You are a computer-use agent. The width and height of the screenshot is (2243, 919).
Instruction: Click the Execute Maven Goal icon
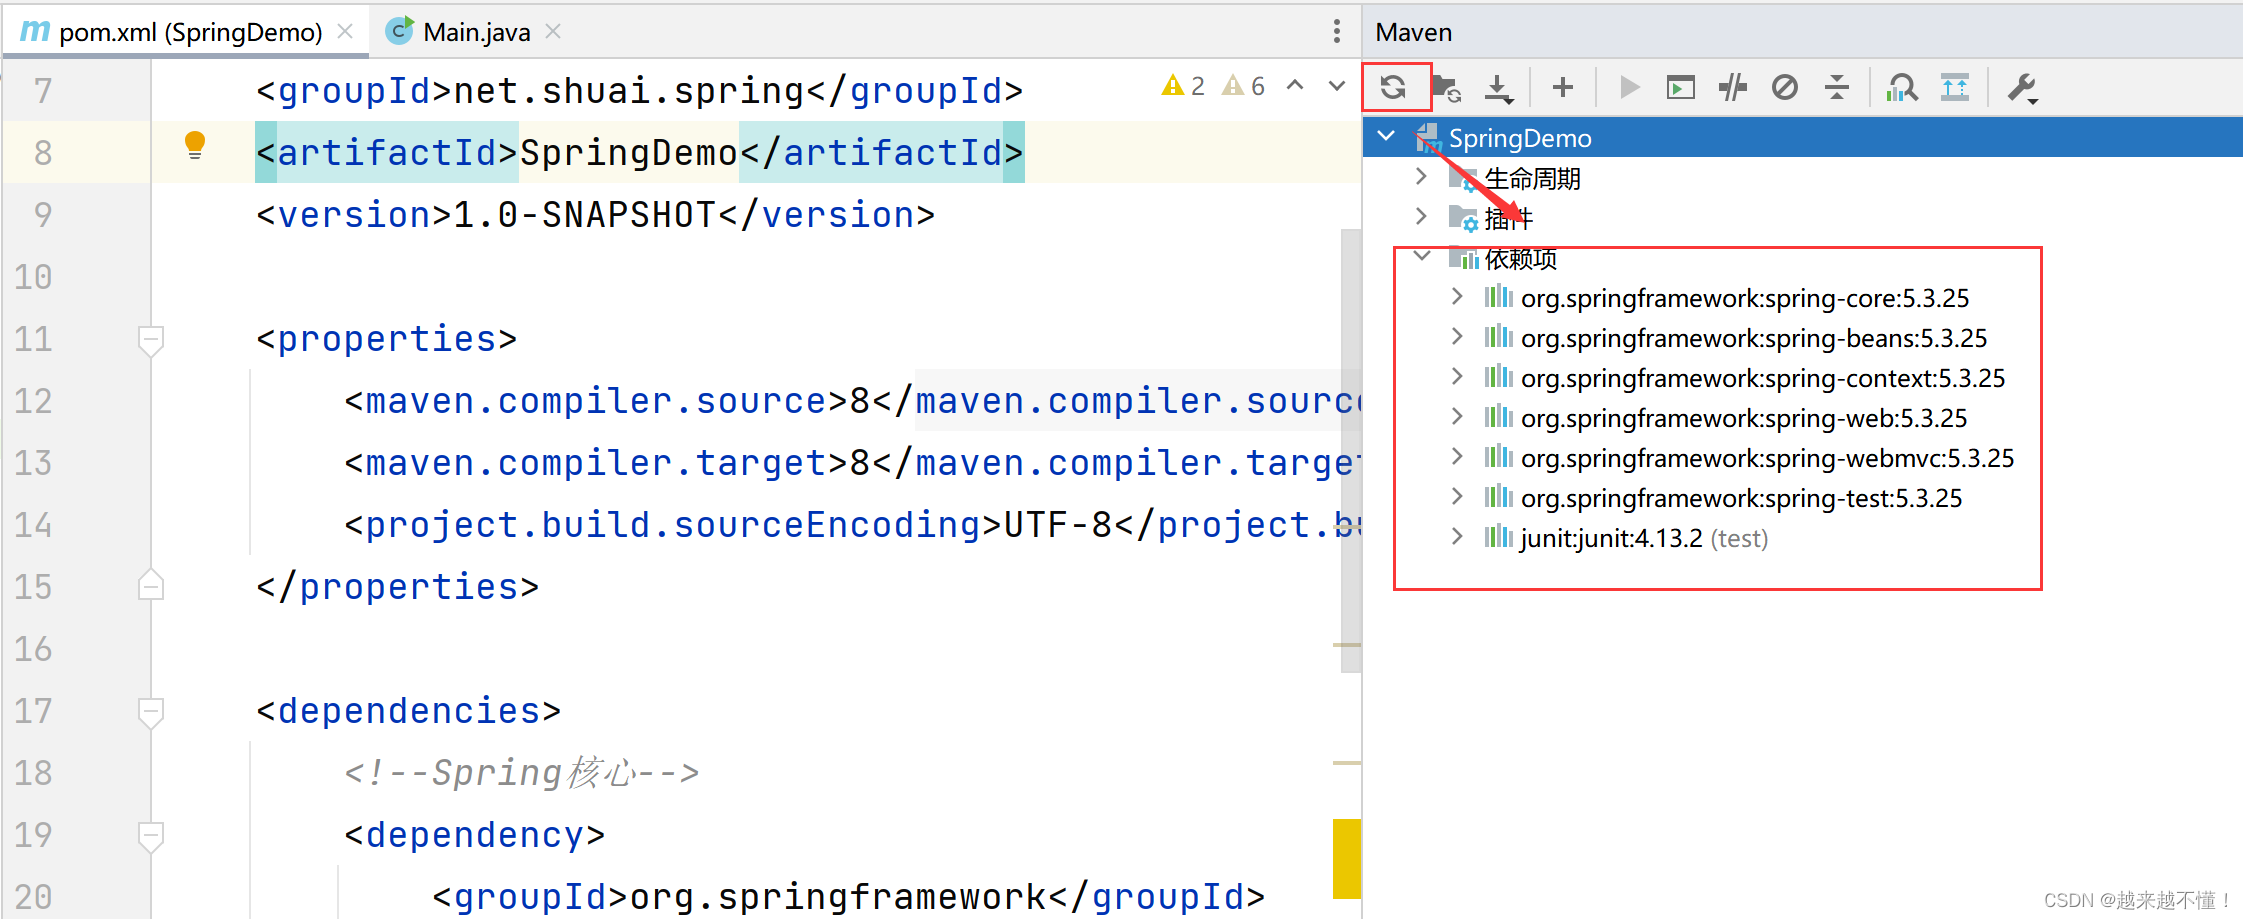[x=1681, y=88]
